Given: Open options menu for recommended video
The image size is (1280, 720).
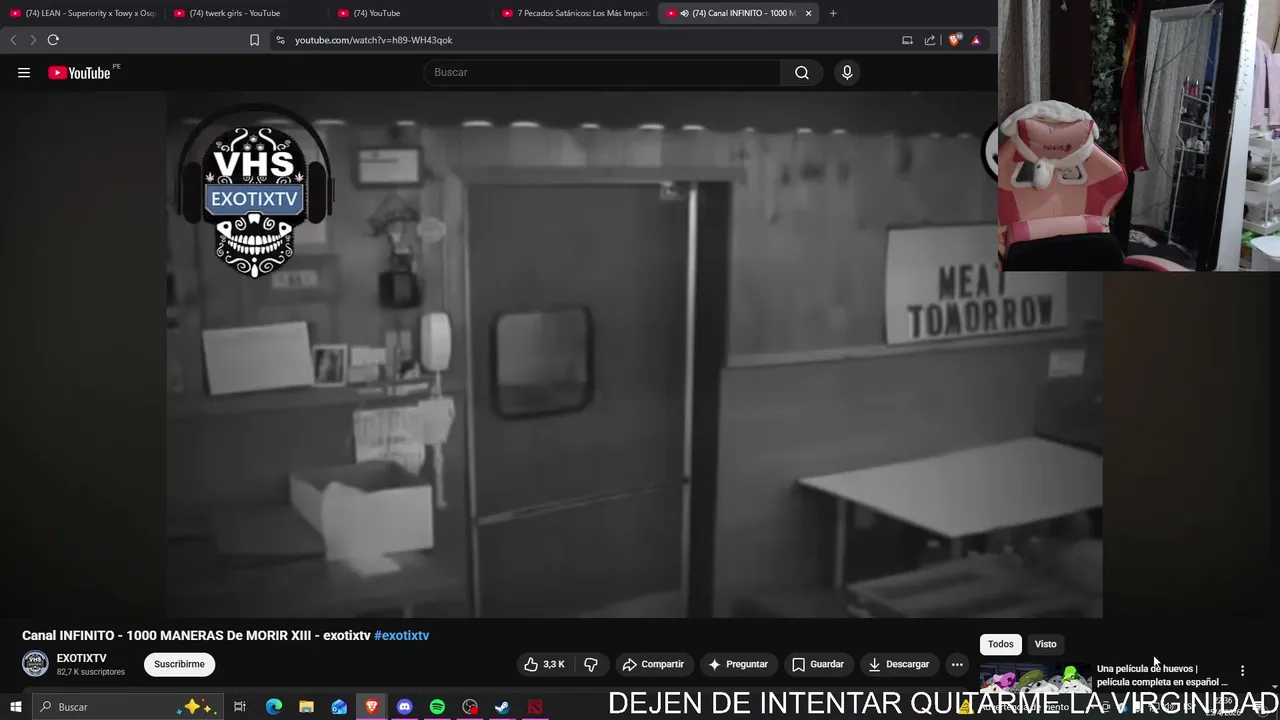Looking at the screenshot, I should click(x=1242, y=671).
